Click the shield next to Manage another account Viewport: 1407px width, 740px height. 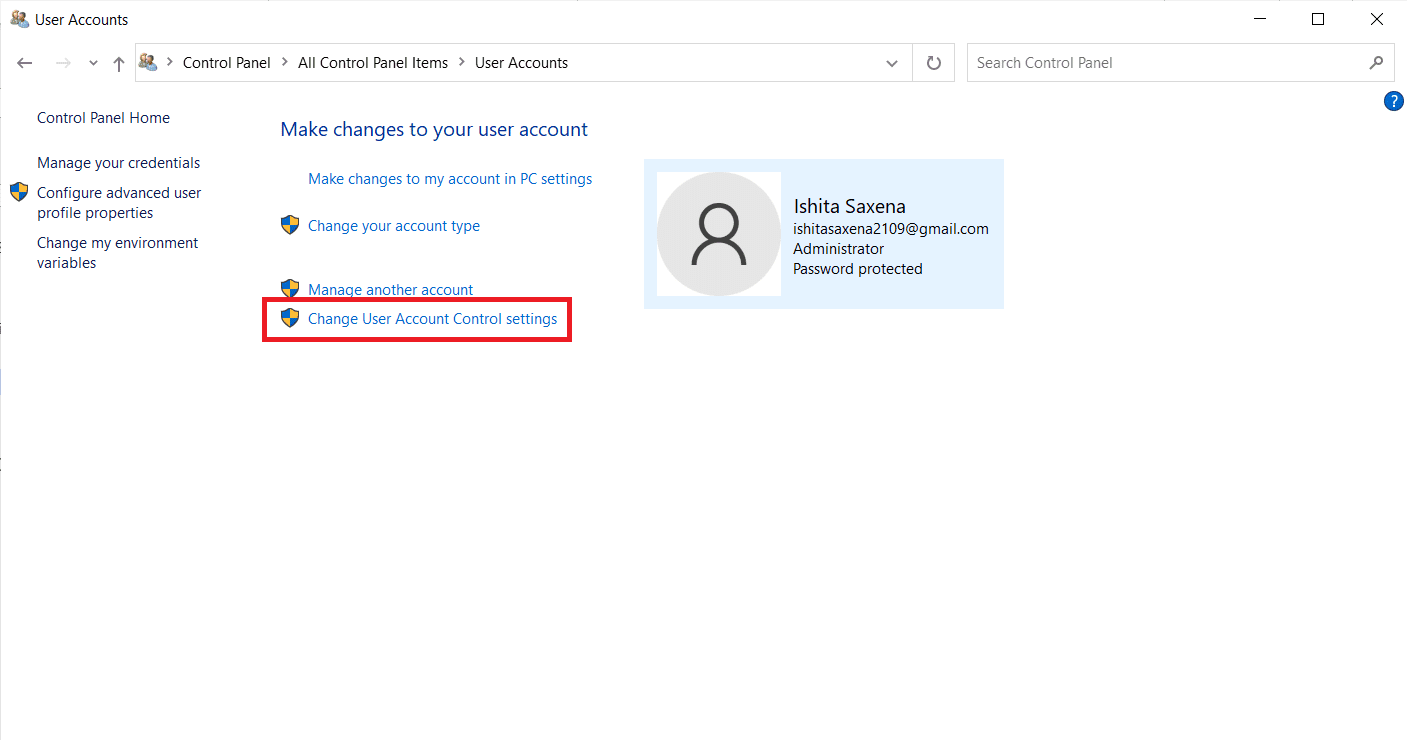(x=290, y=289)
